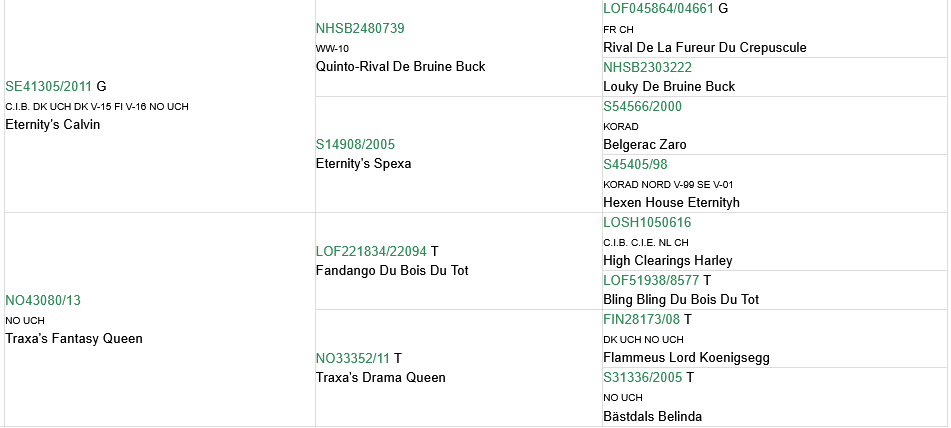Click registration link S54566/2000
Screen dimensions: 951x428
point(642,106)
